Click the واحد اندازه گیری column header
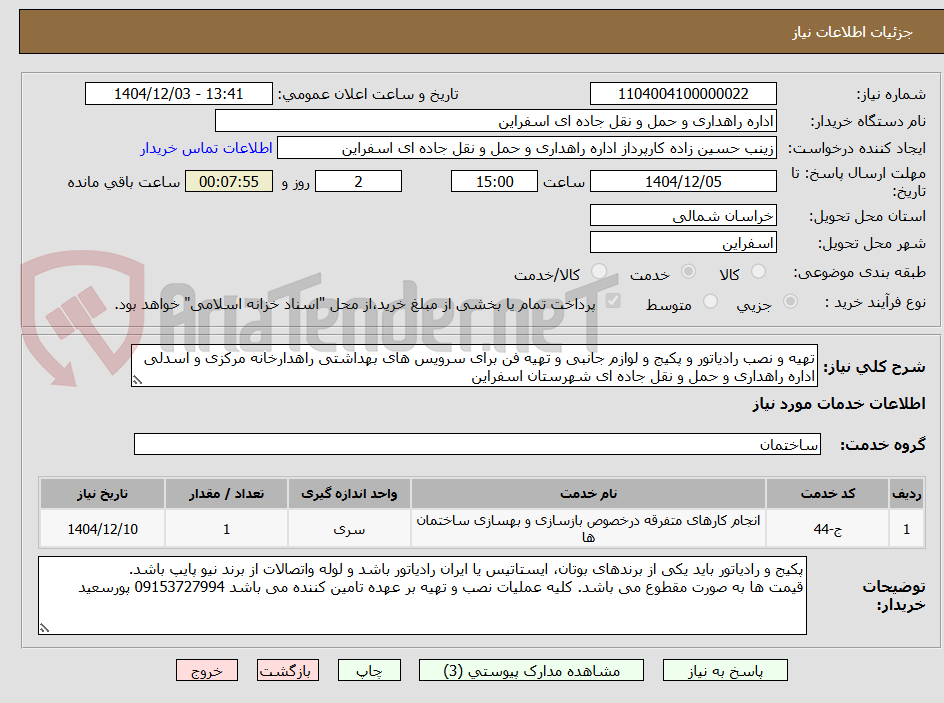 (349, 494)
